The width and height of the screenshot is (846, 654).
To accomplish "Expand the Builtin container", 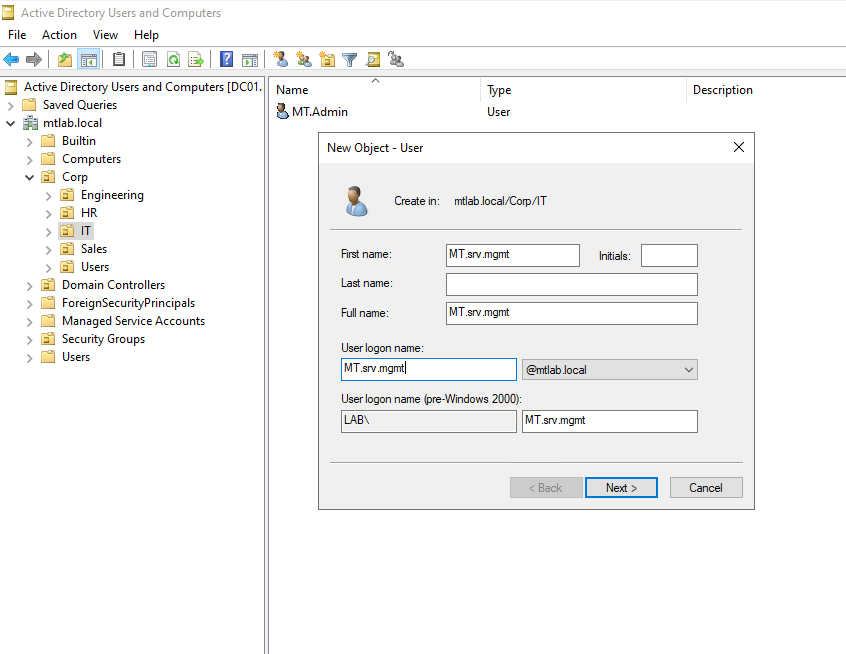I will 30,141.
